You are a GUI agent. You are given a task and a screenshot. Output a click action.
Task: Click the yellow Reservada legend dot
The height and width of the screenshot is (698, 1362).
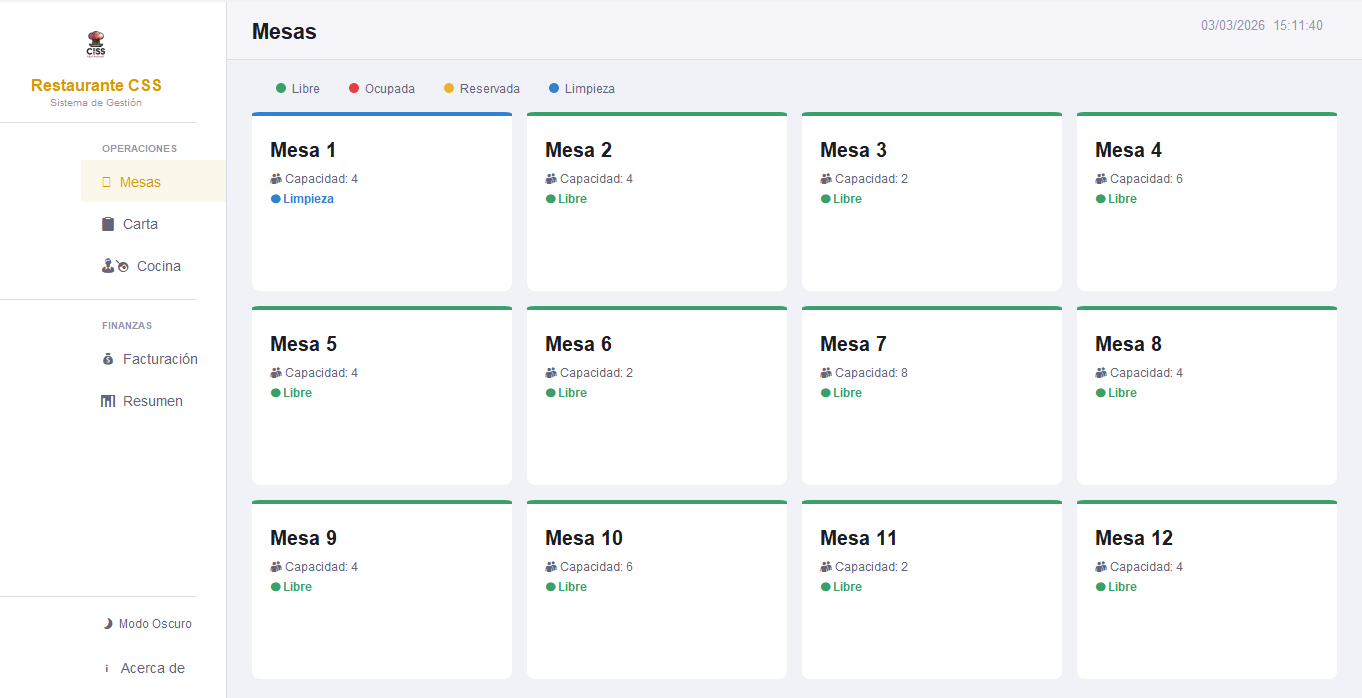(449, 89)
